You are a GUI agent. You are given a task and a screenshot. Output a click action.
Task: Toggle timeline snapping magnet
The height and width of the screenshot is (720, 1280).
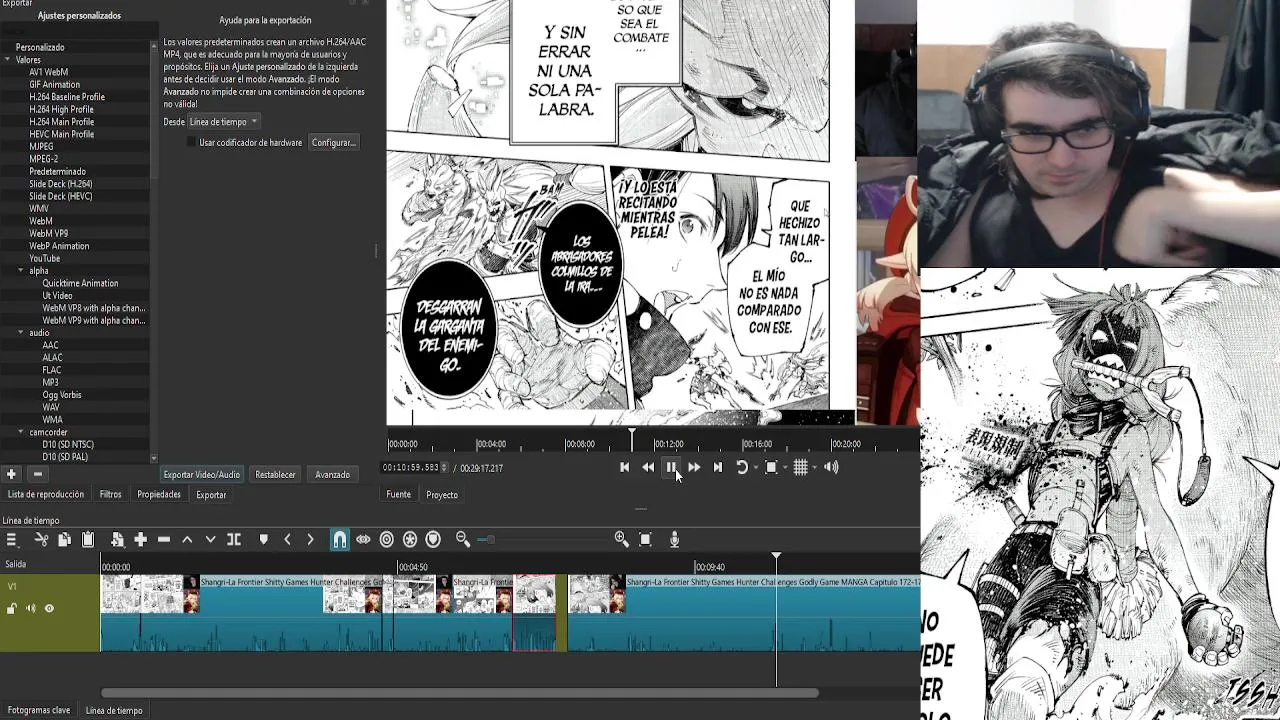[x=340, y=540]
